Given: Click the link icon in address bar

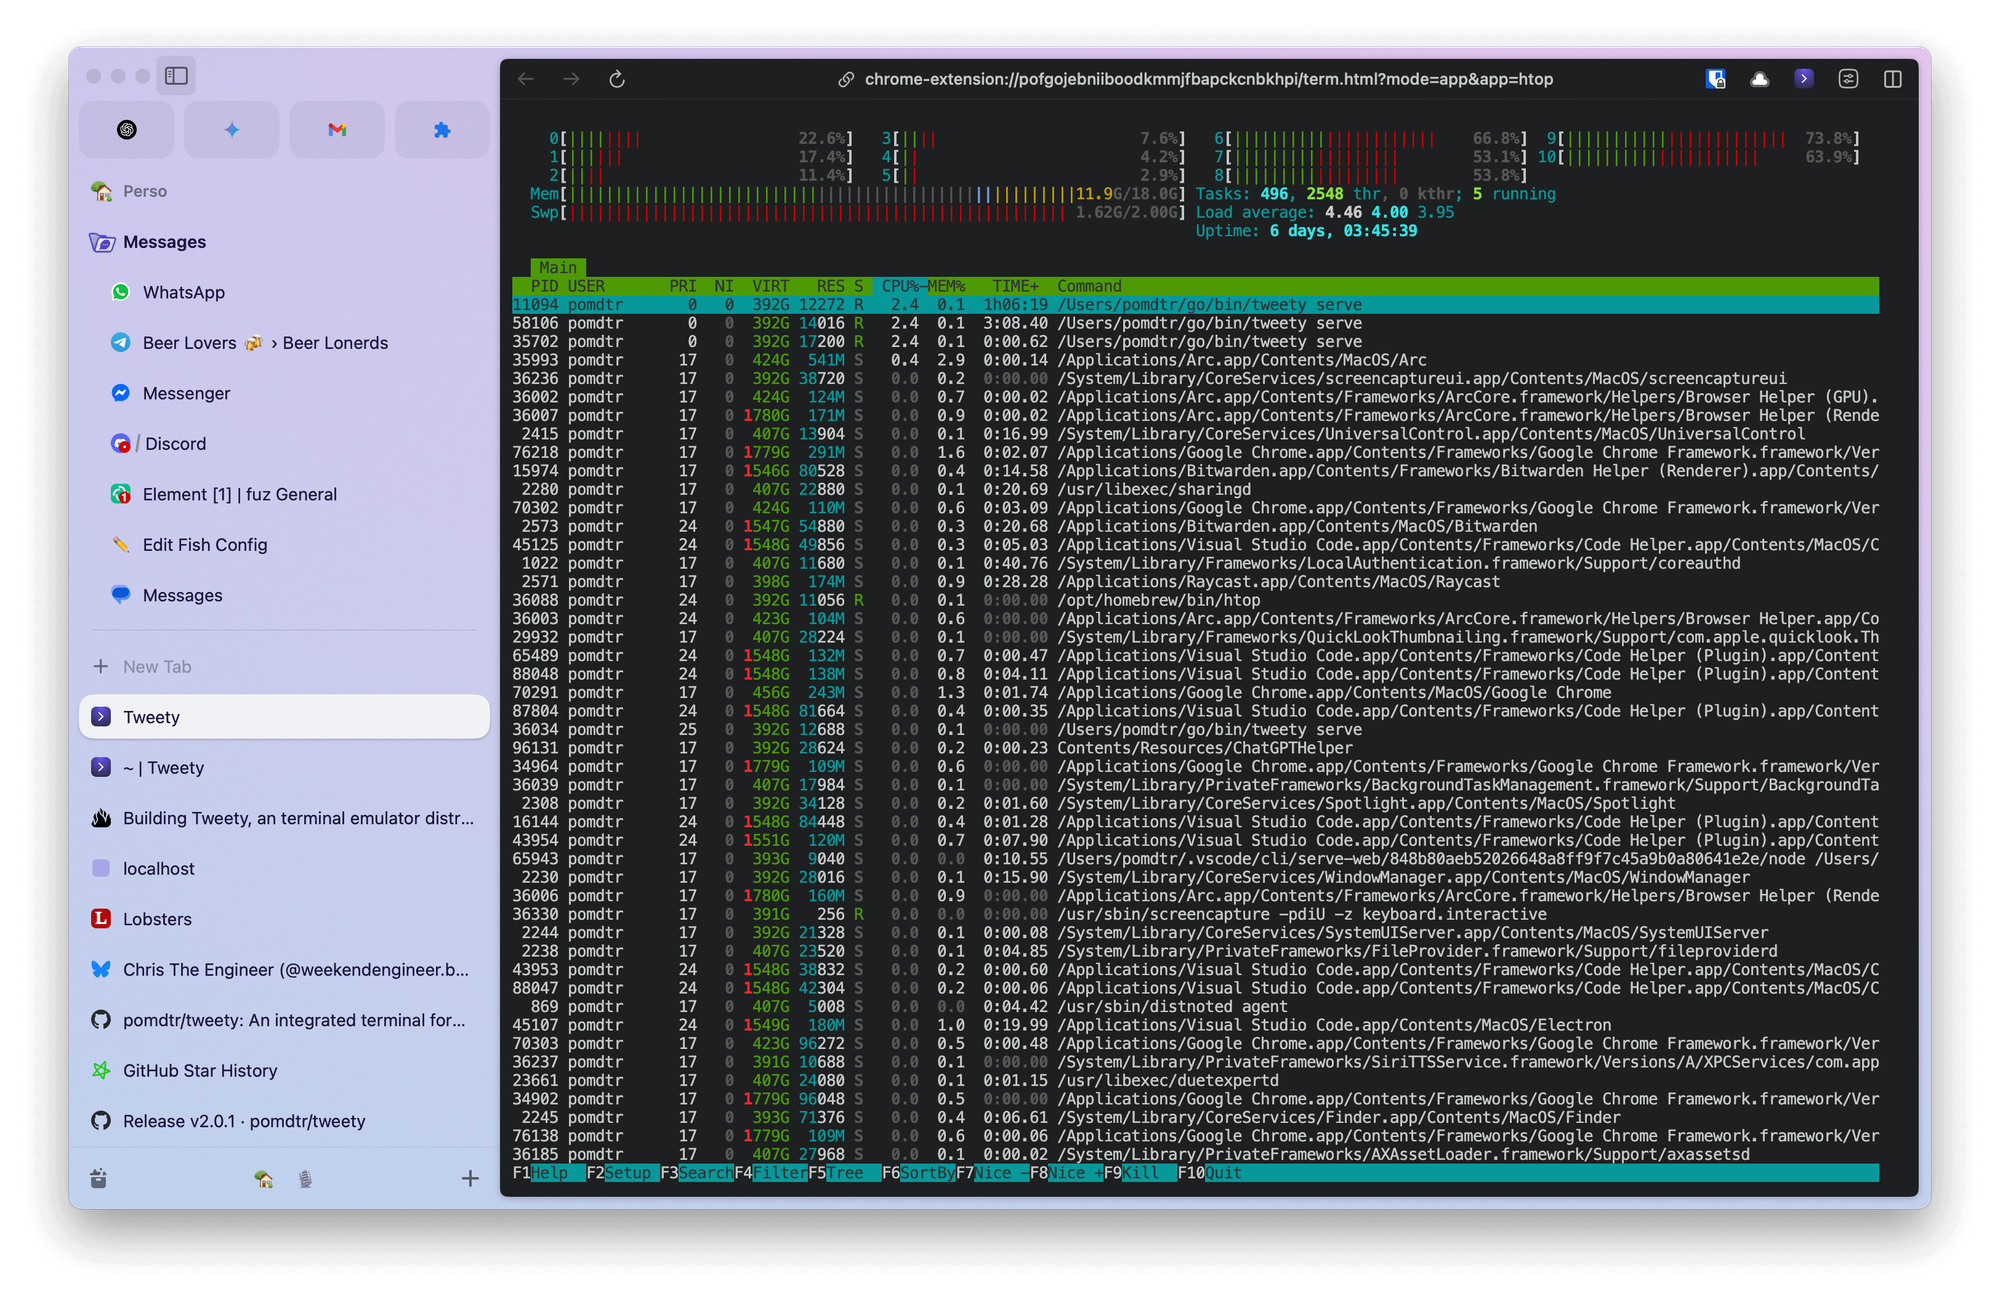Looking at the screenshot, I should 846,79.
